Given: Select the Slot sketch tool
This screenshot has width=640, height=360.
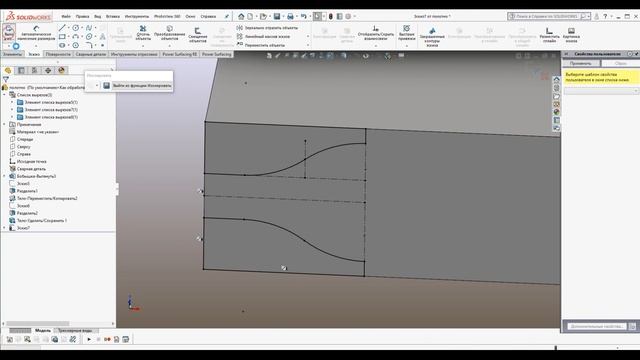Looking at the screenshot, I should (x=62, y=45).
